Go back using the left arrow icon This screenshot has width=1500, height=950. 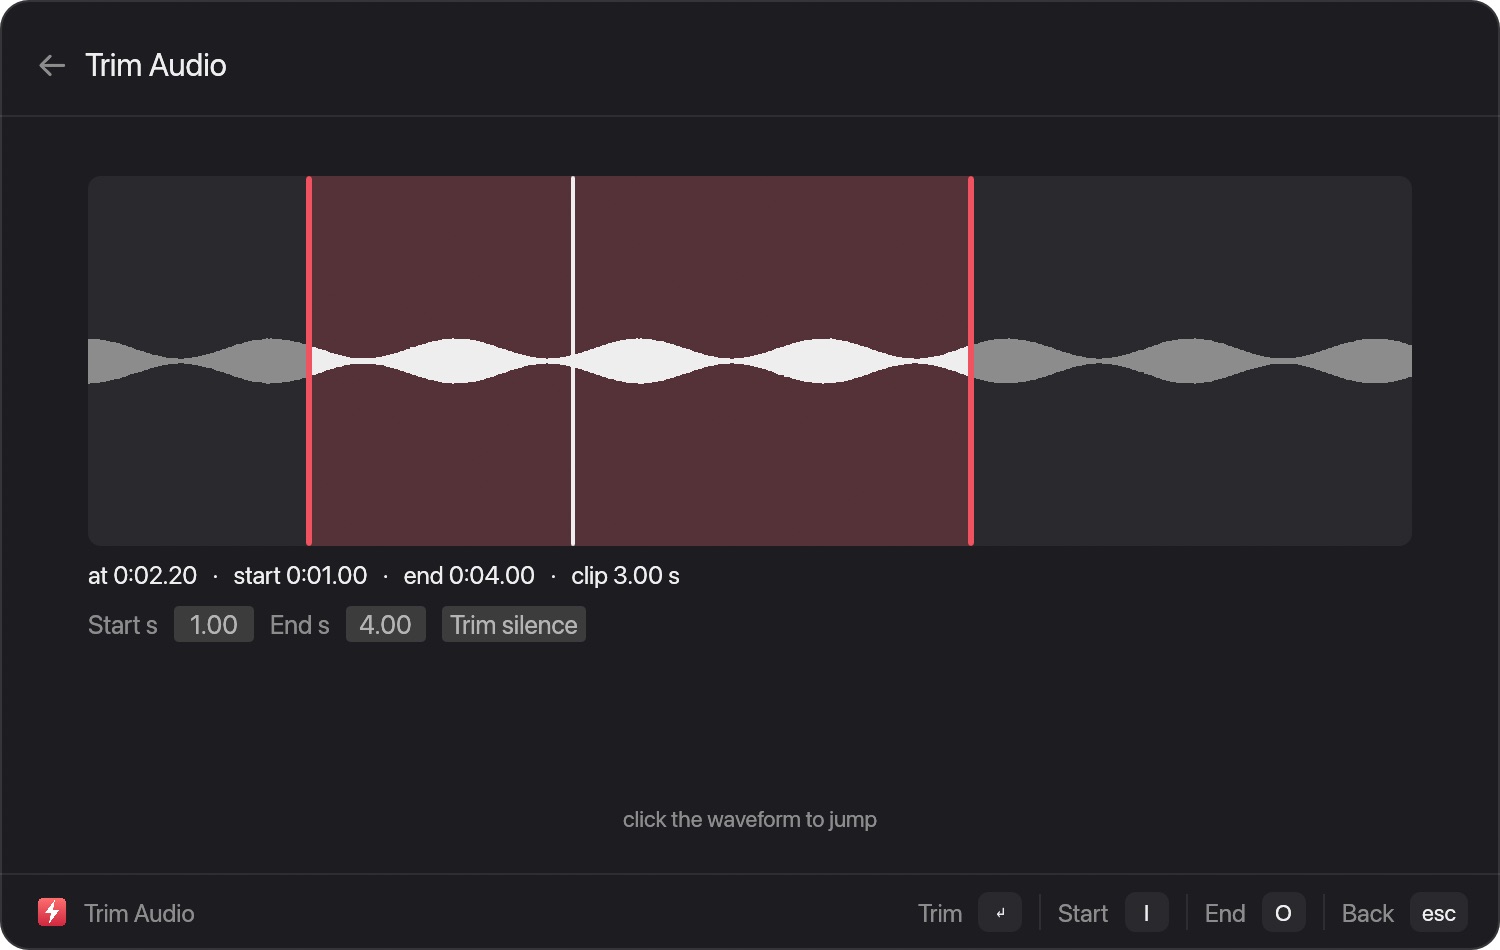(x=52, y=66)
